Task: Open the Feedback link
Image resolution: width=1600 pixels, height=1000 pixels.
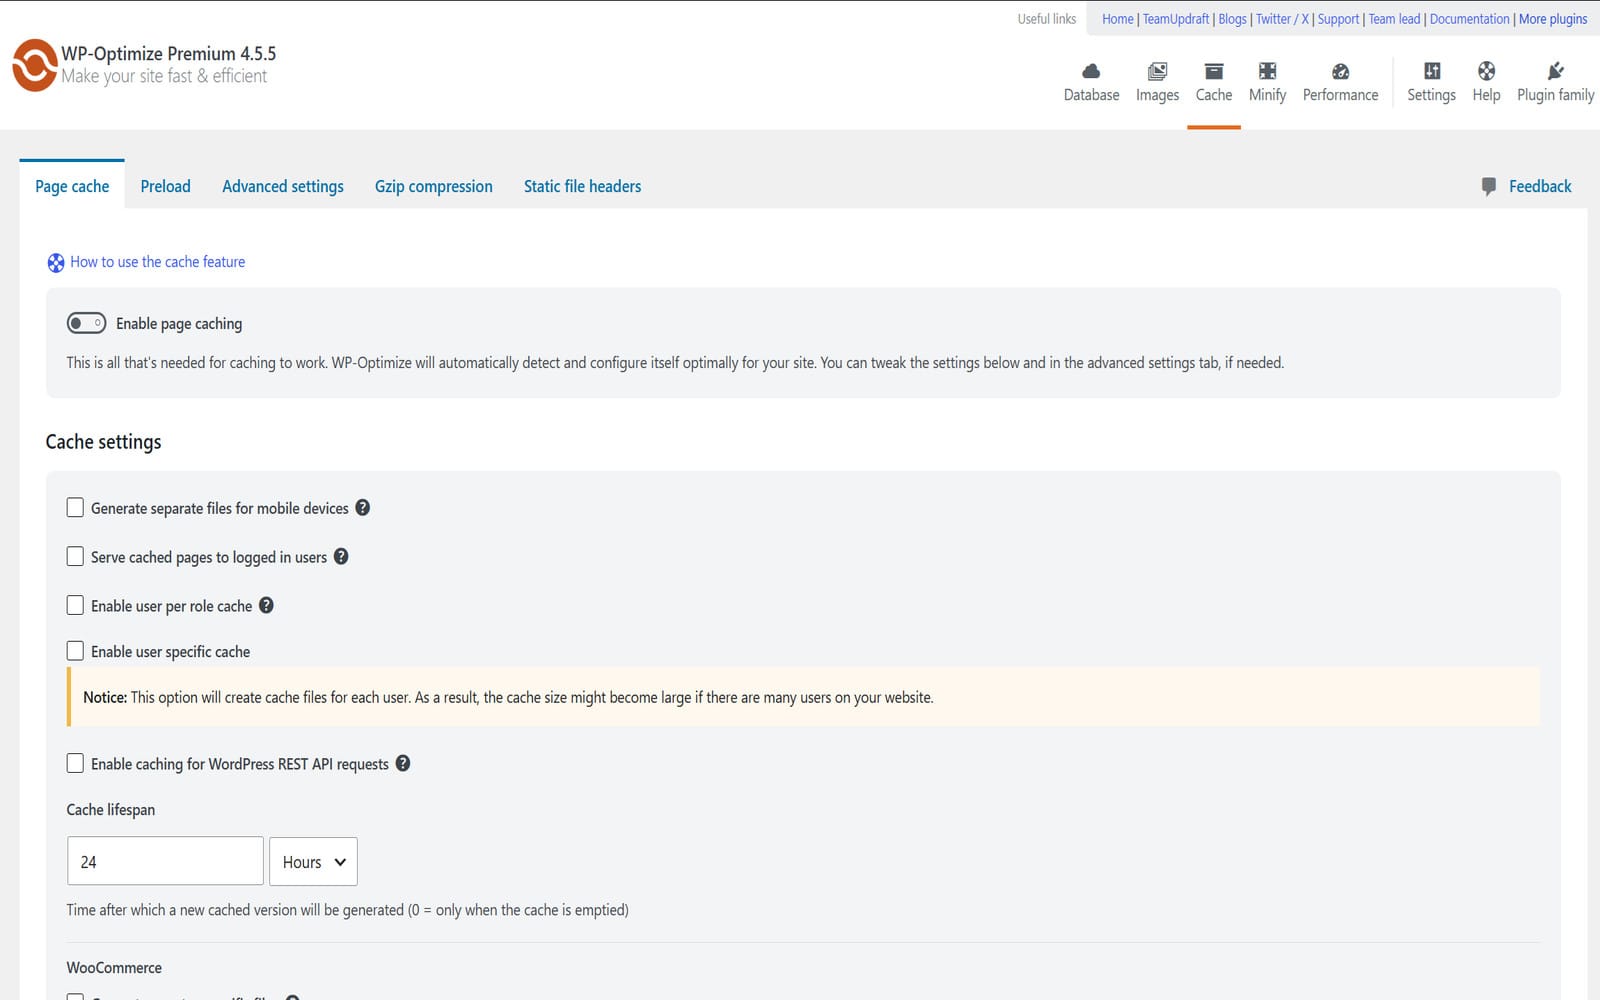Action: 1540,186
